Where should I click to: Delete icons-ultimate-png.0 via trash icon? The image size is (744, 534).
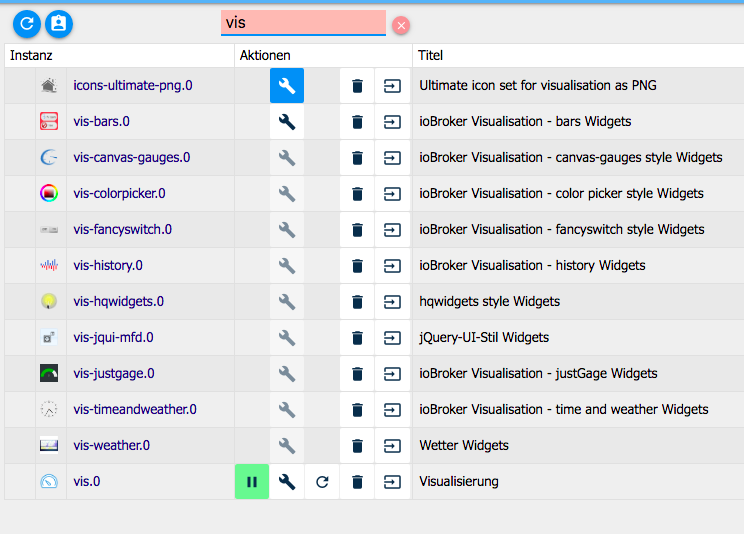[x=357, y=86]
